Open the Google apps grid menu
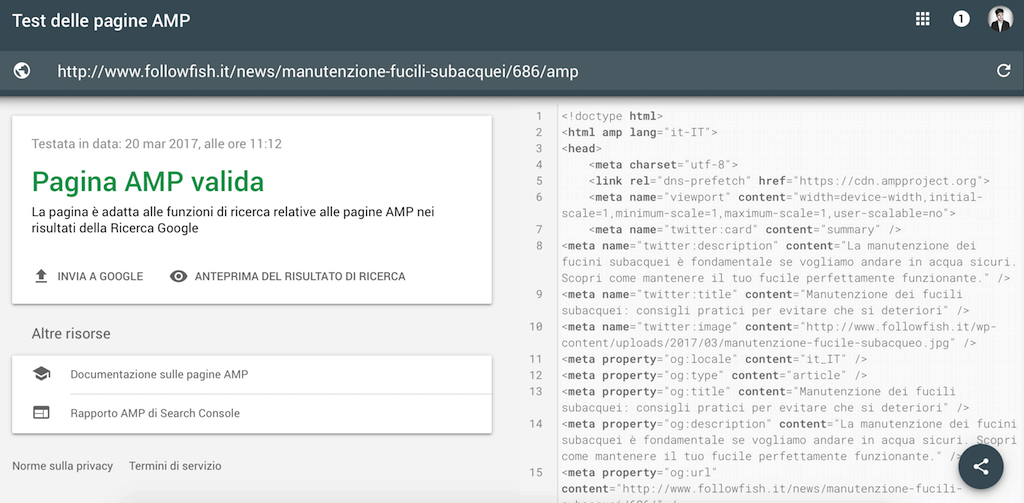 click(x=922, y=19)
